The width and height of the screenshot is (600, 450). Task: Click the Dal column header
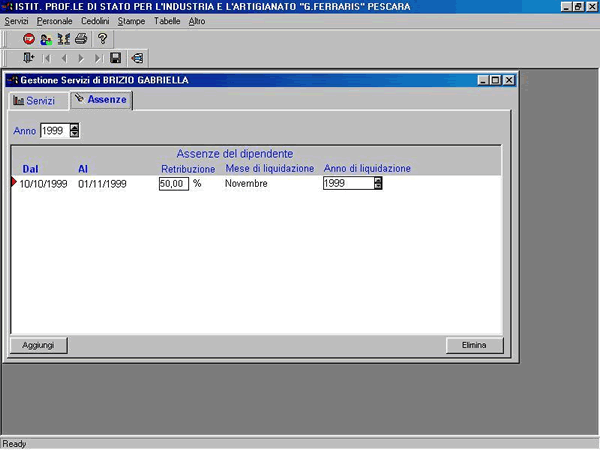tap(30, 169)
